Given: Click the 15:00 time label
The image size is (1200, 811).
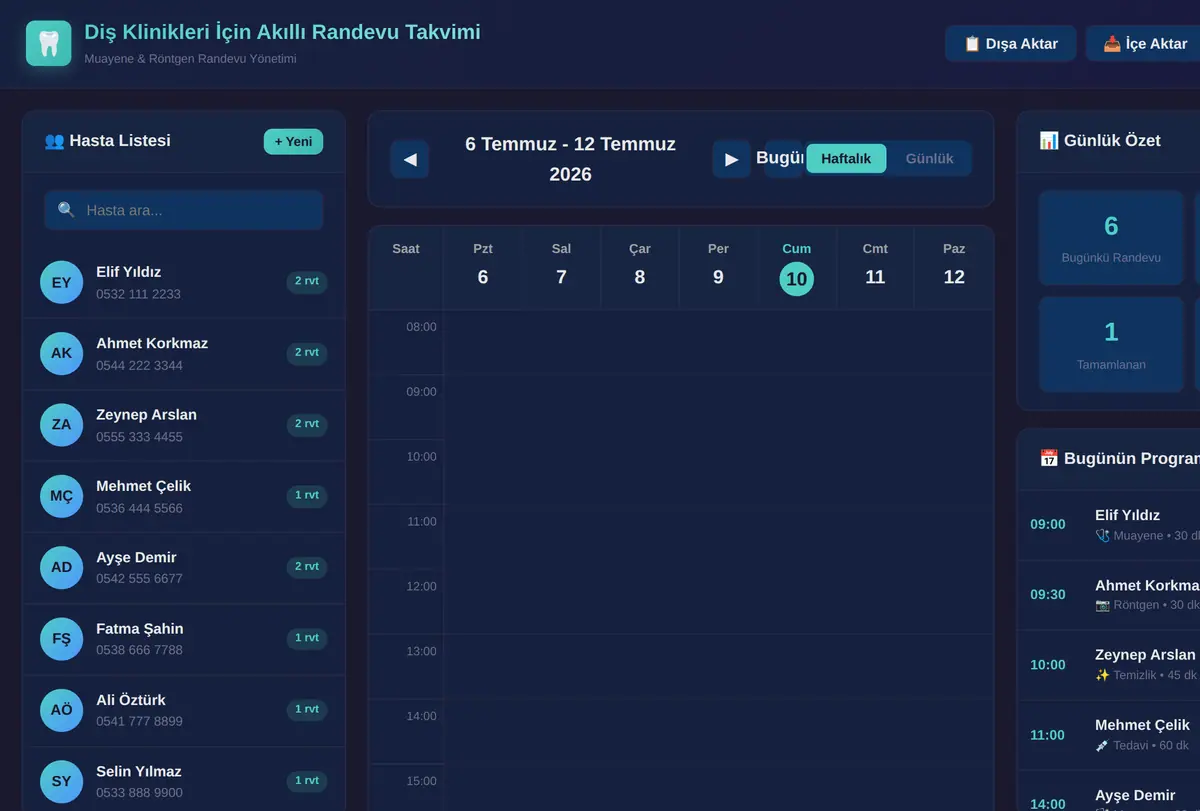Looking at the screenshot, I should [421, 781].
